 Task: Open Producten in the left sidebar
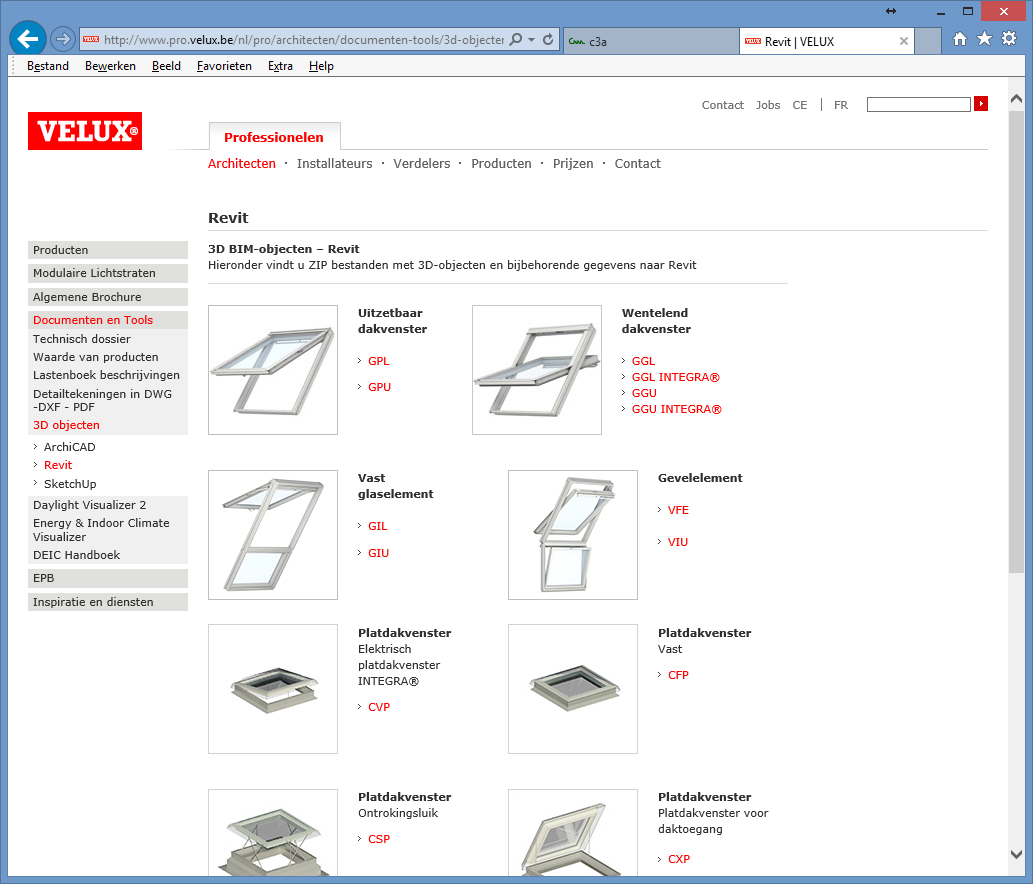point(107,250)
